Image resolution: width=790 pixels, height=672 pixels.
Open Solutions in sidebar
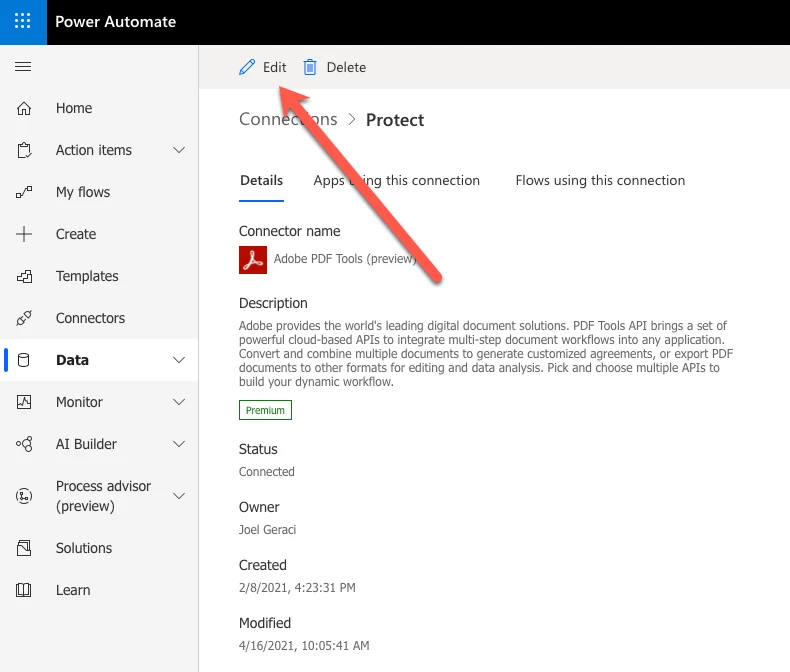[x=84, y=548]
